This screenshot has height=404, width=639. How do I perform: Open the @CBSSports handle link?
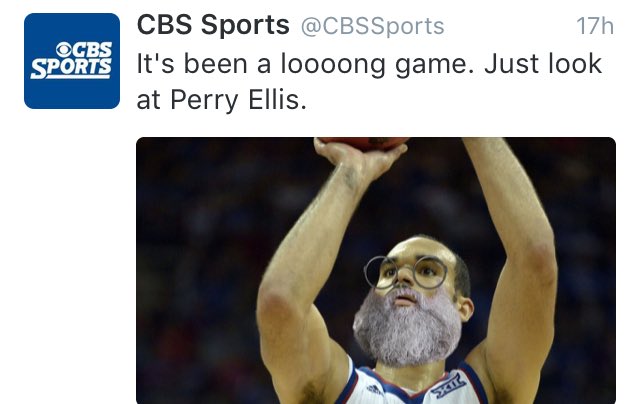coord(372,26)
